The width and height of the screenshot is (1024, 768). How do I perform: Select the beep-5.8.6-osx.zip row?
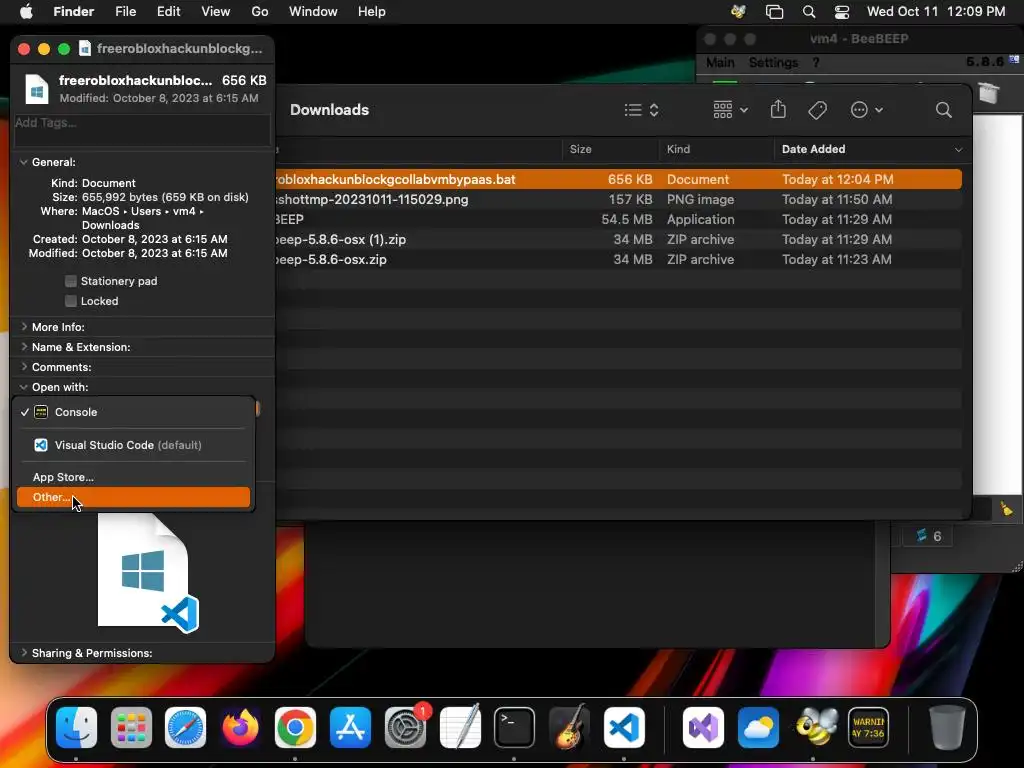[x=618, y=260]
